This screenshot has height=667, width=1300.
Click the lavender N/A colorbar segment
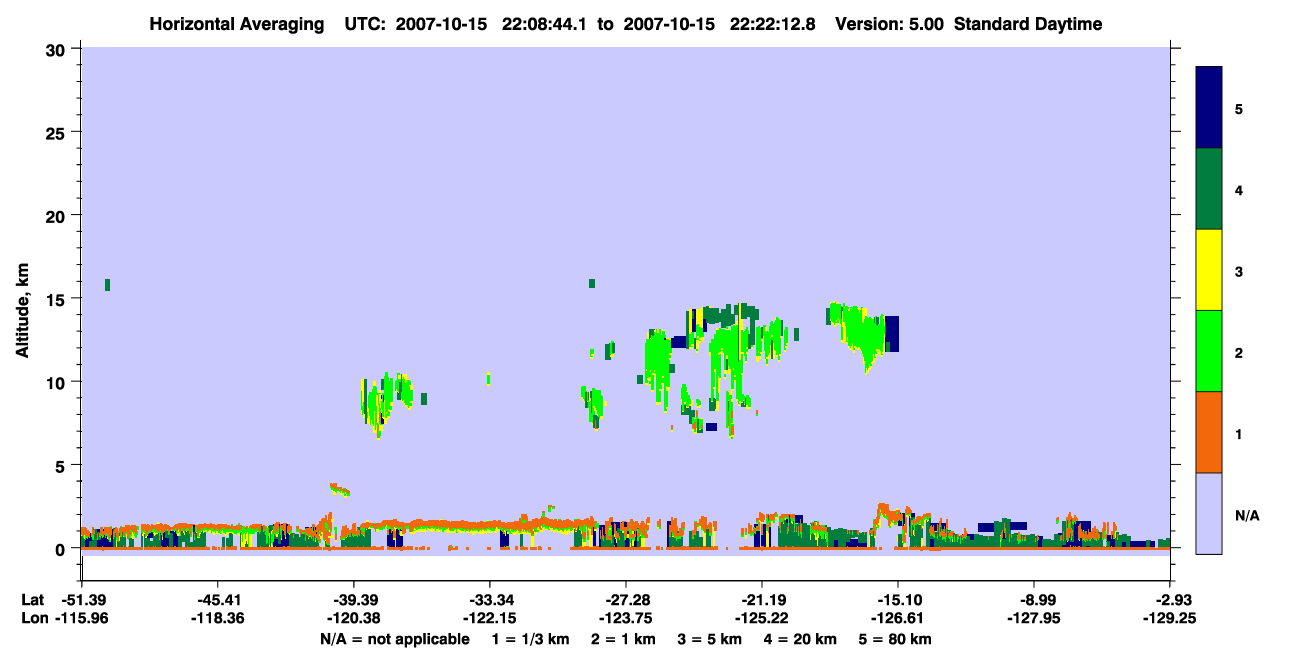[x=1209, y=513]
